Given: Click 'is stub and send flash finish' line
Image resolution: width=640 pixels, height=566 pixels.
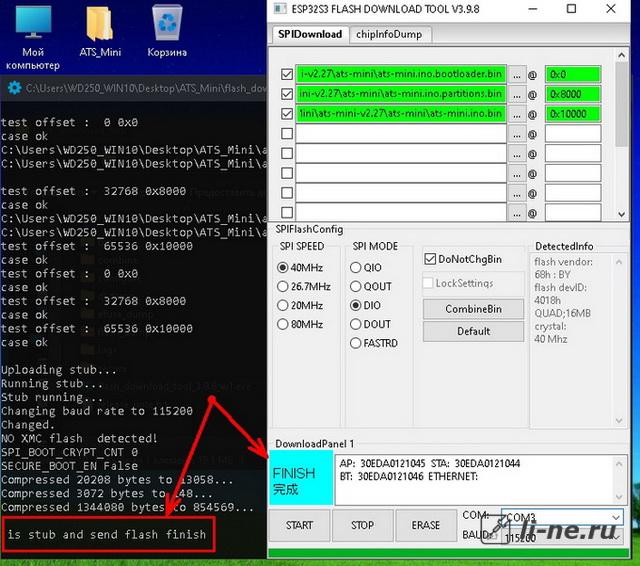Looking at the screenshot, I should tap(107, 535).
